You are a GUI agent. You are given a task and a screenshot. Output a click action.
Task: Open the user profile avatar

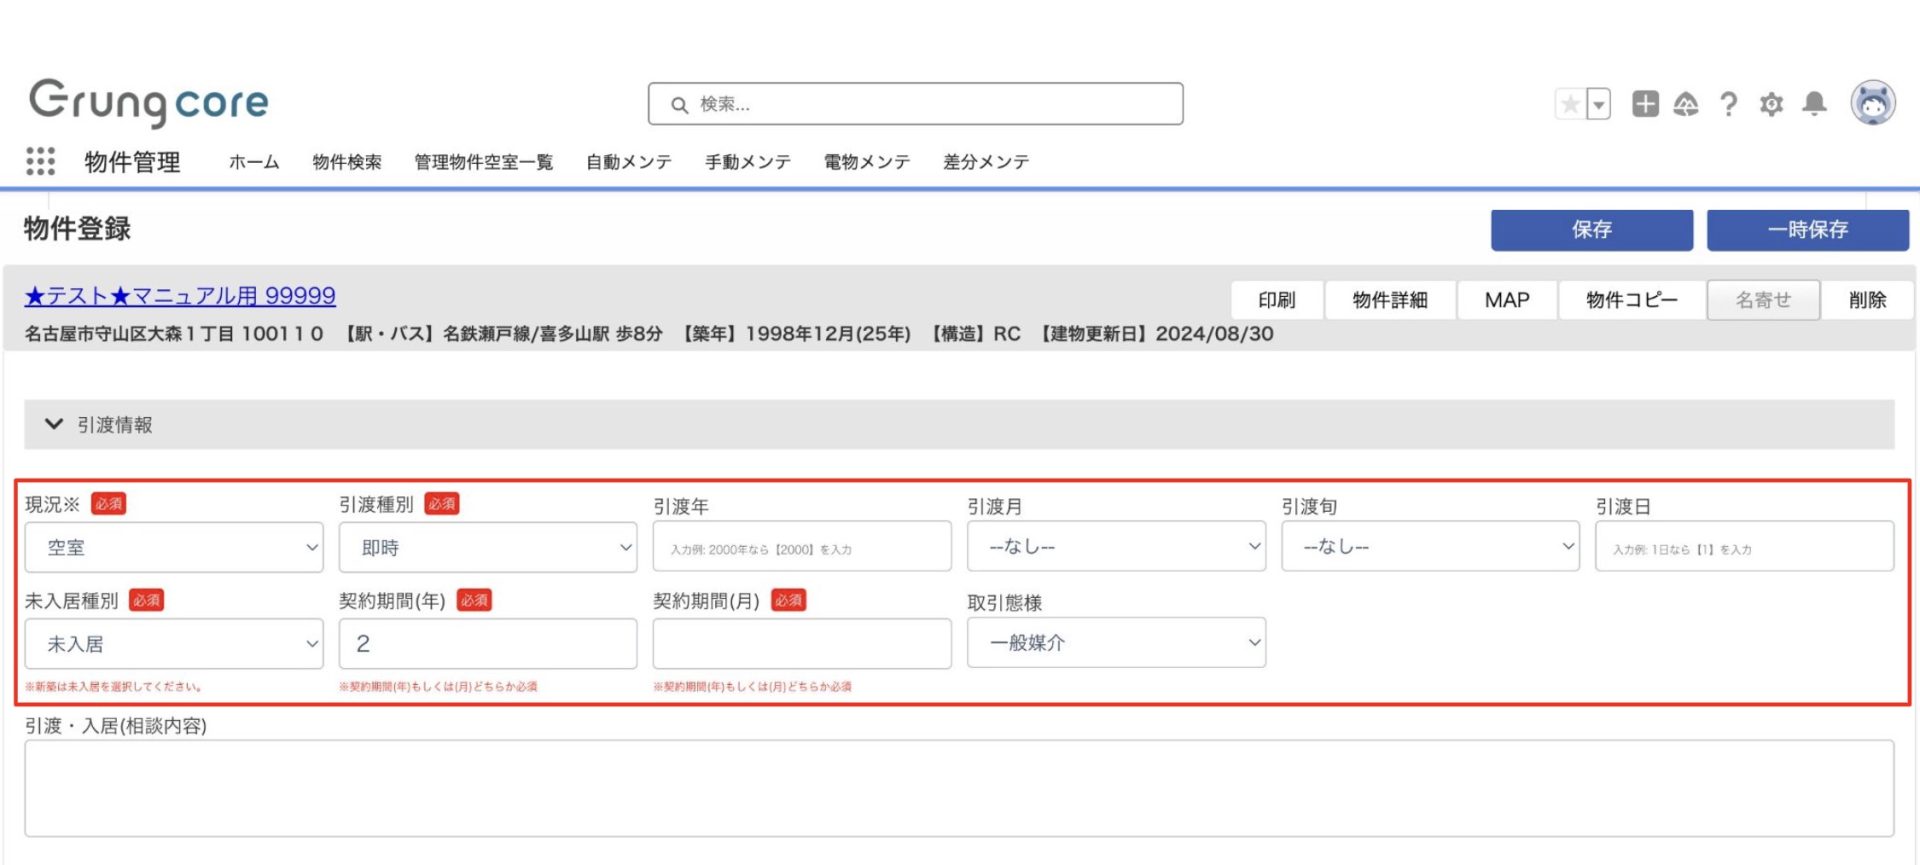pyautogui.click(x=1872, y=103)
